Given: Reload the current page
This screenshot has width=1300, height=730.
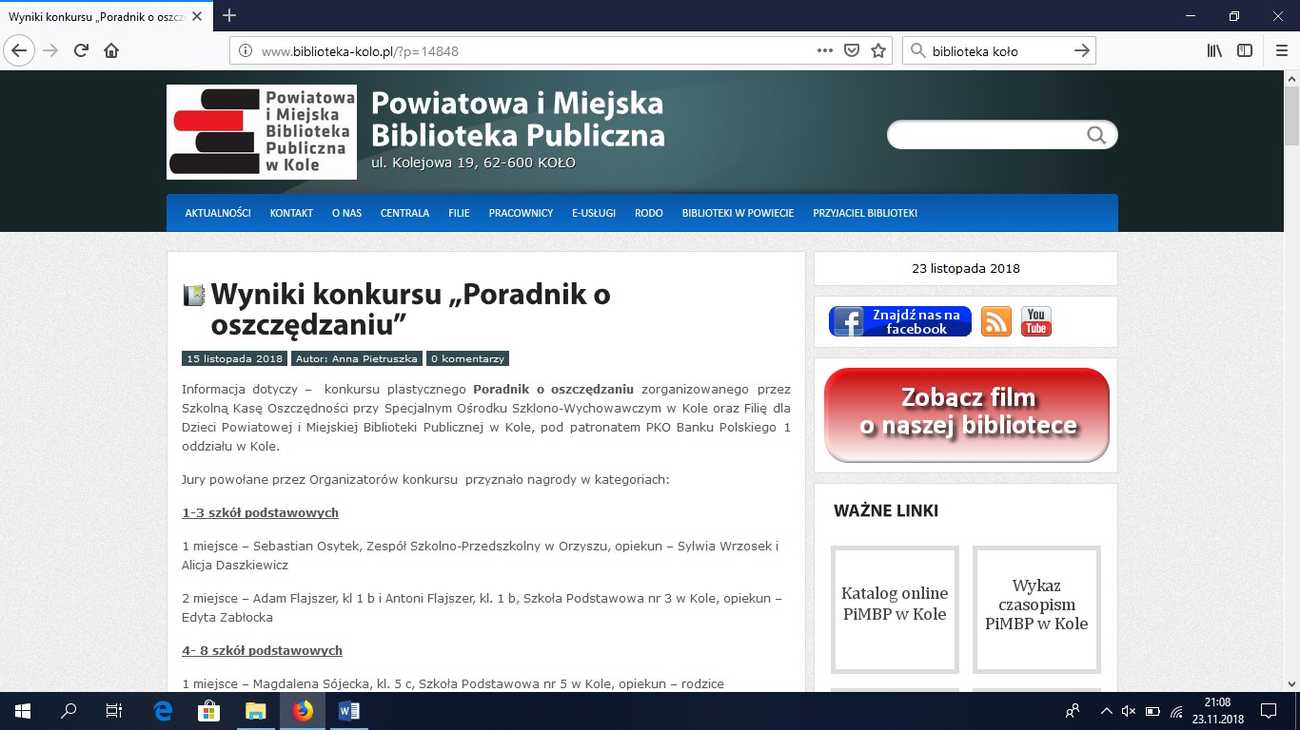Looking at the screenshot, I should 81,50.
